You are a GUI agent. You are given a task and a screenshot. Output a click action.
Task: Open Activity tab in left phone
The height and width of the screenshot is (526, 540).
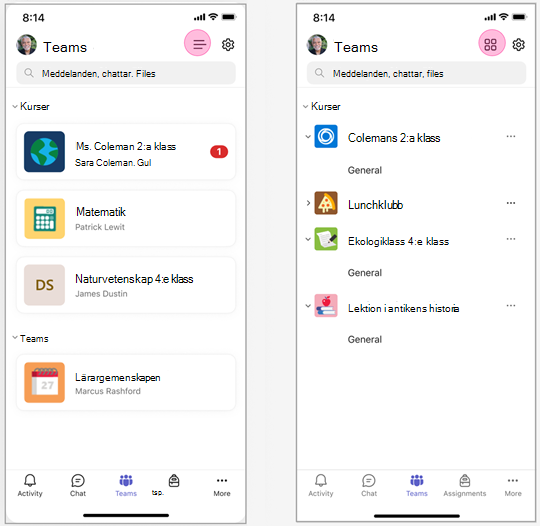click(30, 485)
